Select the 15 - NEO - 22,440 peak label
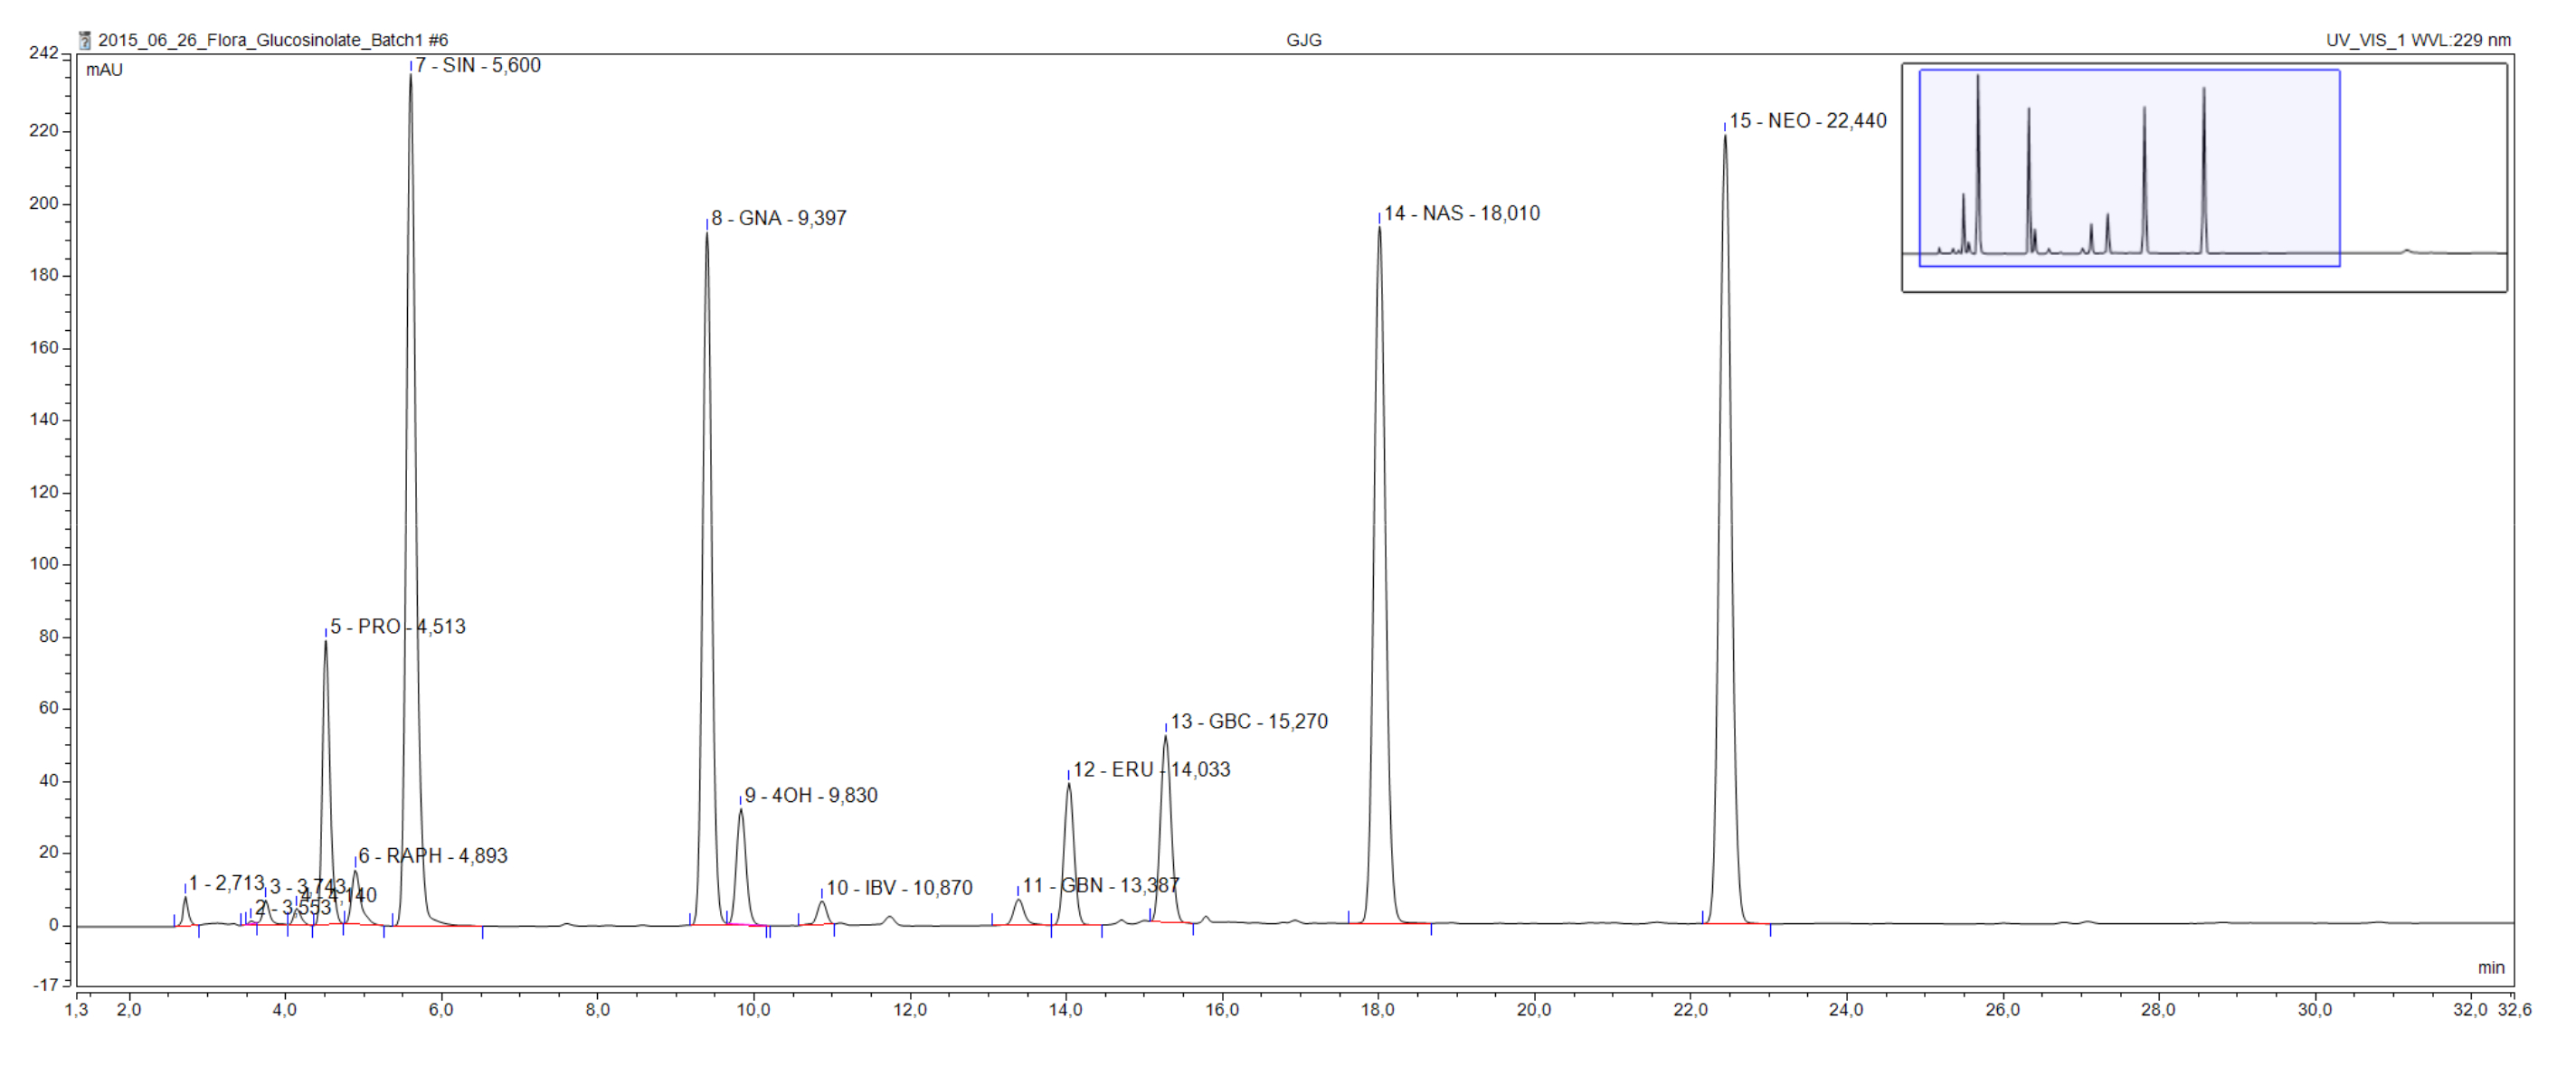The width and height of the screenshot is (2576, 1085). pos(1807,121)
